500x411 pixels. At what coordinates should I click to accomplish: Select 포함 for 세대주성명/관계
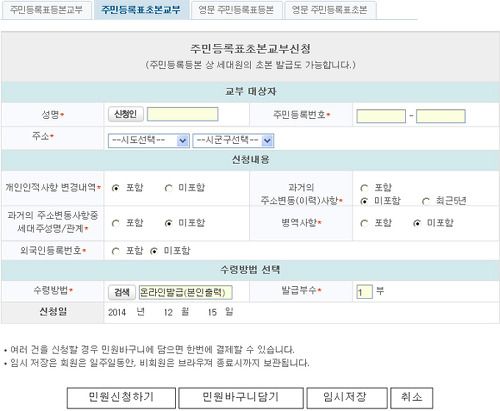(x=116, y=223)
